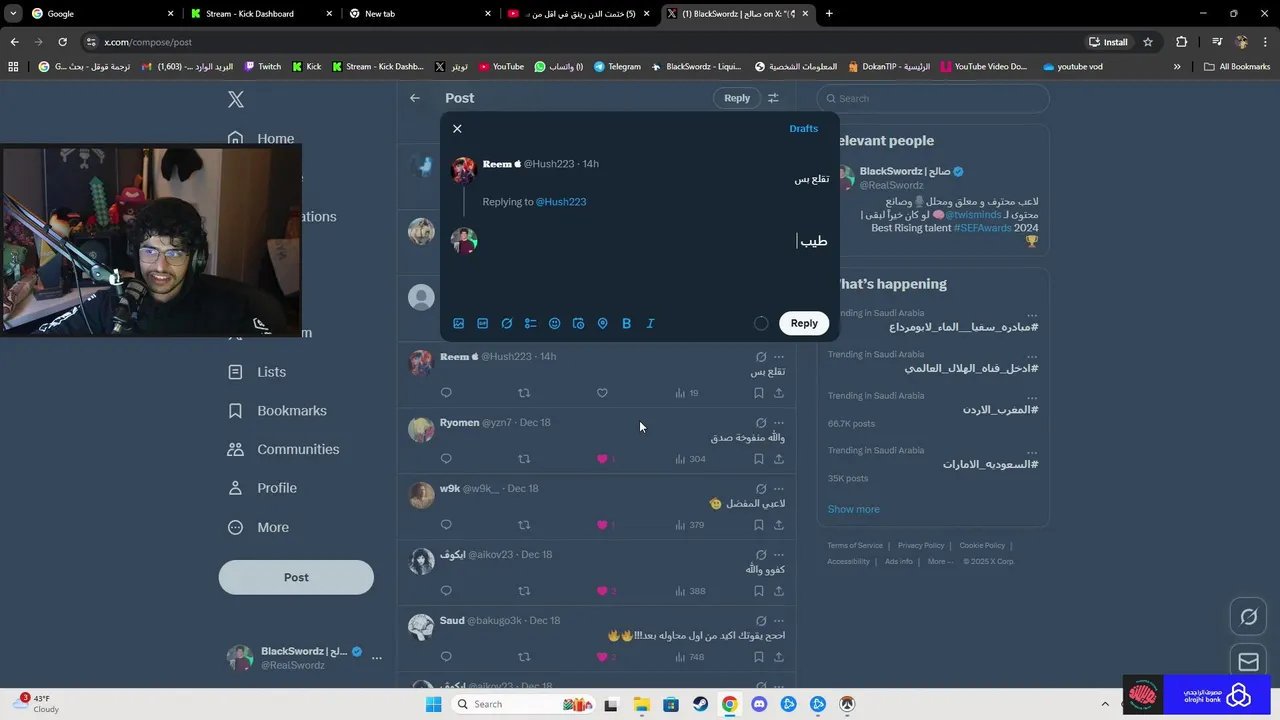This screenshot has width=1280, height=720.
Task: Click the big Post button in sidebar
Action: (x=296, y=577)
